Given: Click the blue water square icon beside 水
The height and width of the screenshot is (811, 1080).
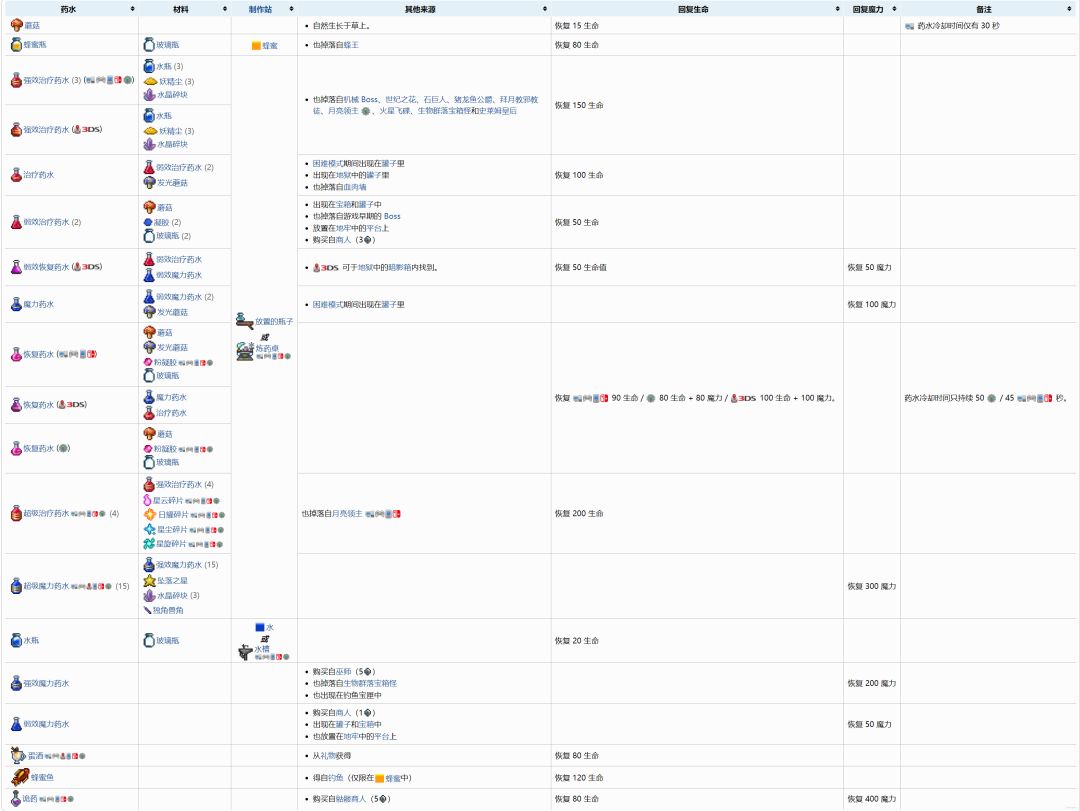Looking at the screenshot, I should click(260, 627).
